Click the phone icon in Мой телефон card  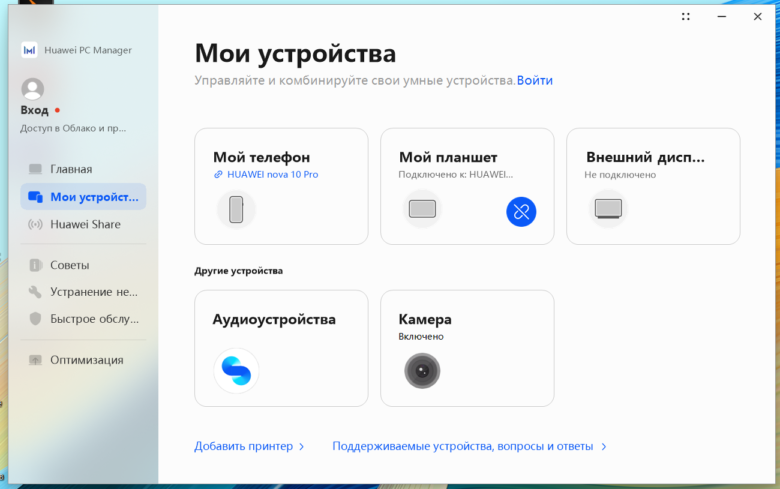click(236, 209)
